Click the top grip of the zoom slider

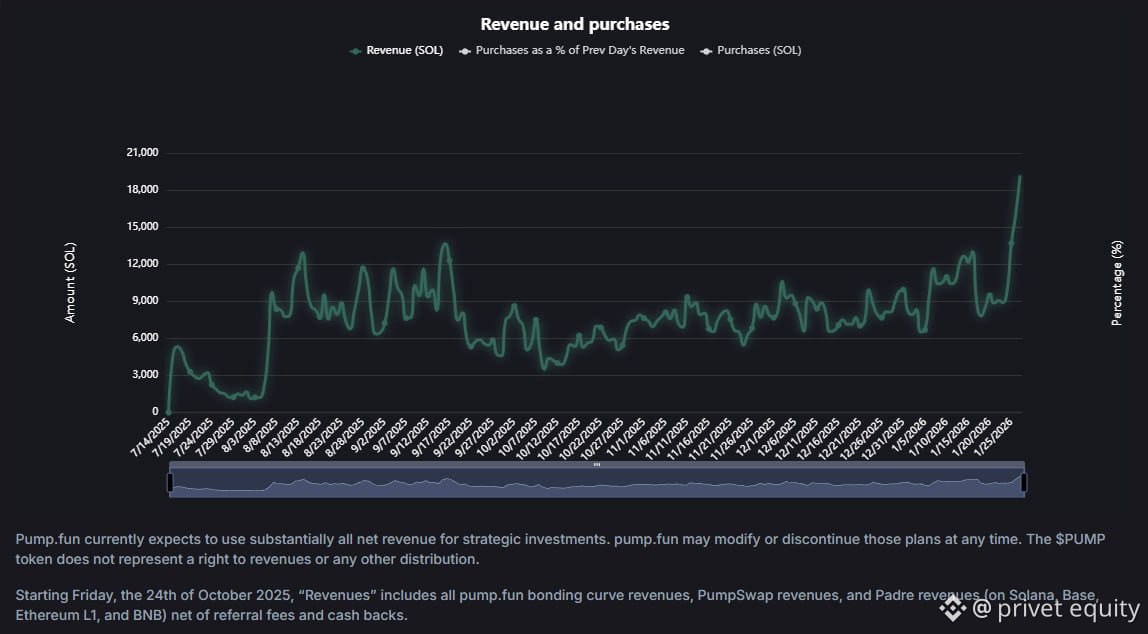click(x=597, y=465)
